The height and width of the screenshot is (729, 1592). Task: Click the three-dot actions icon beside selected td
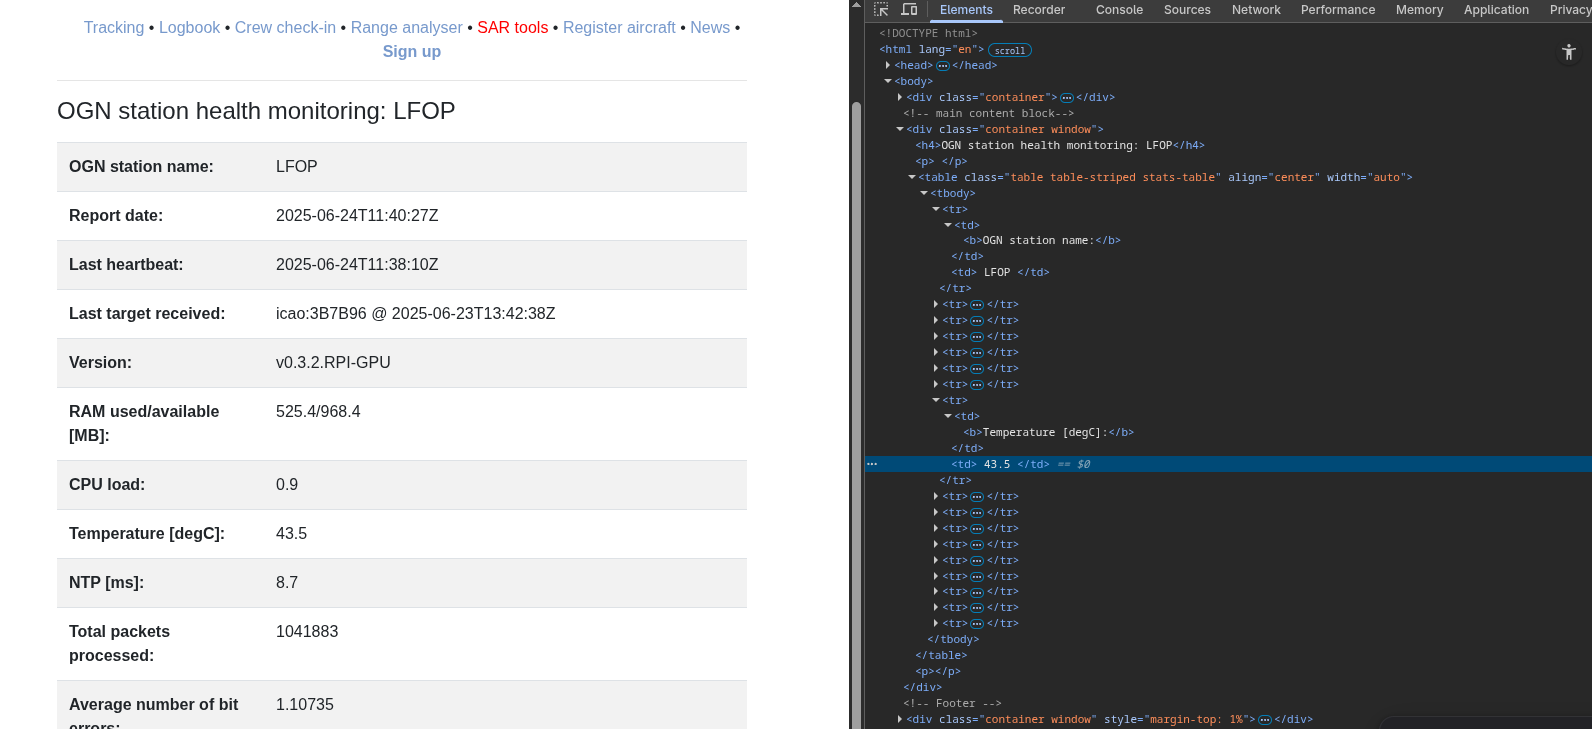point(872,464)
